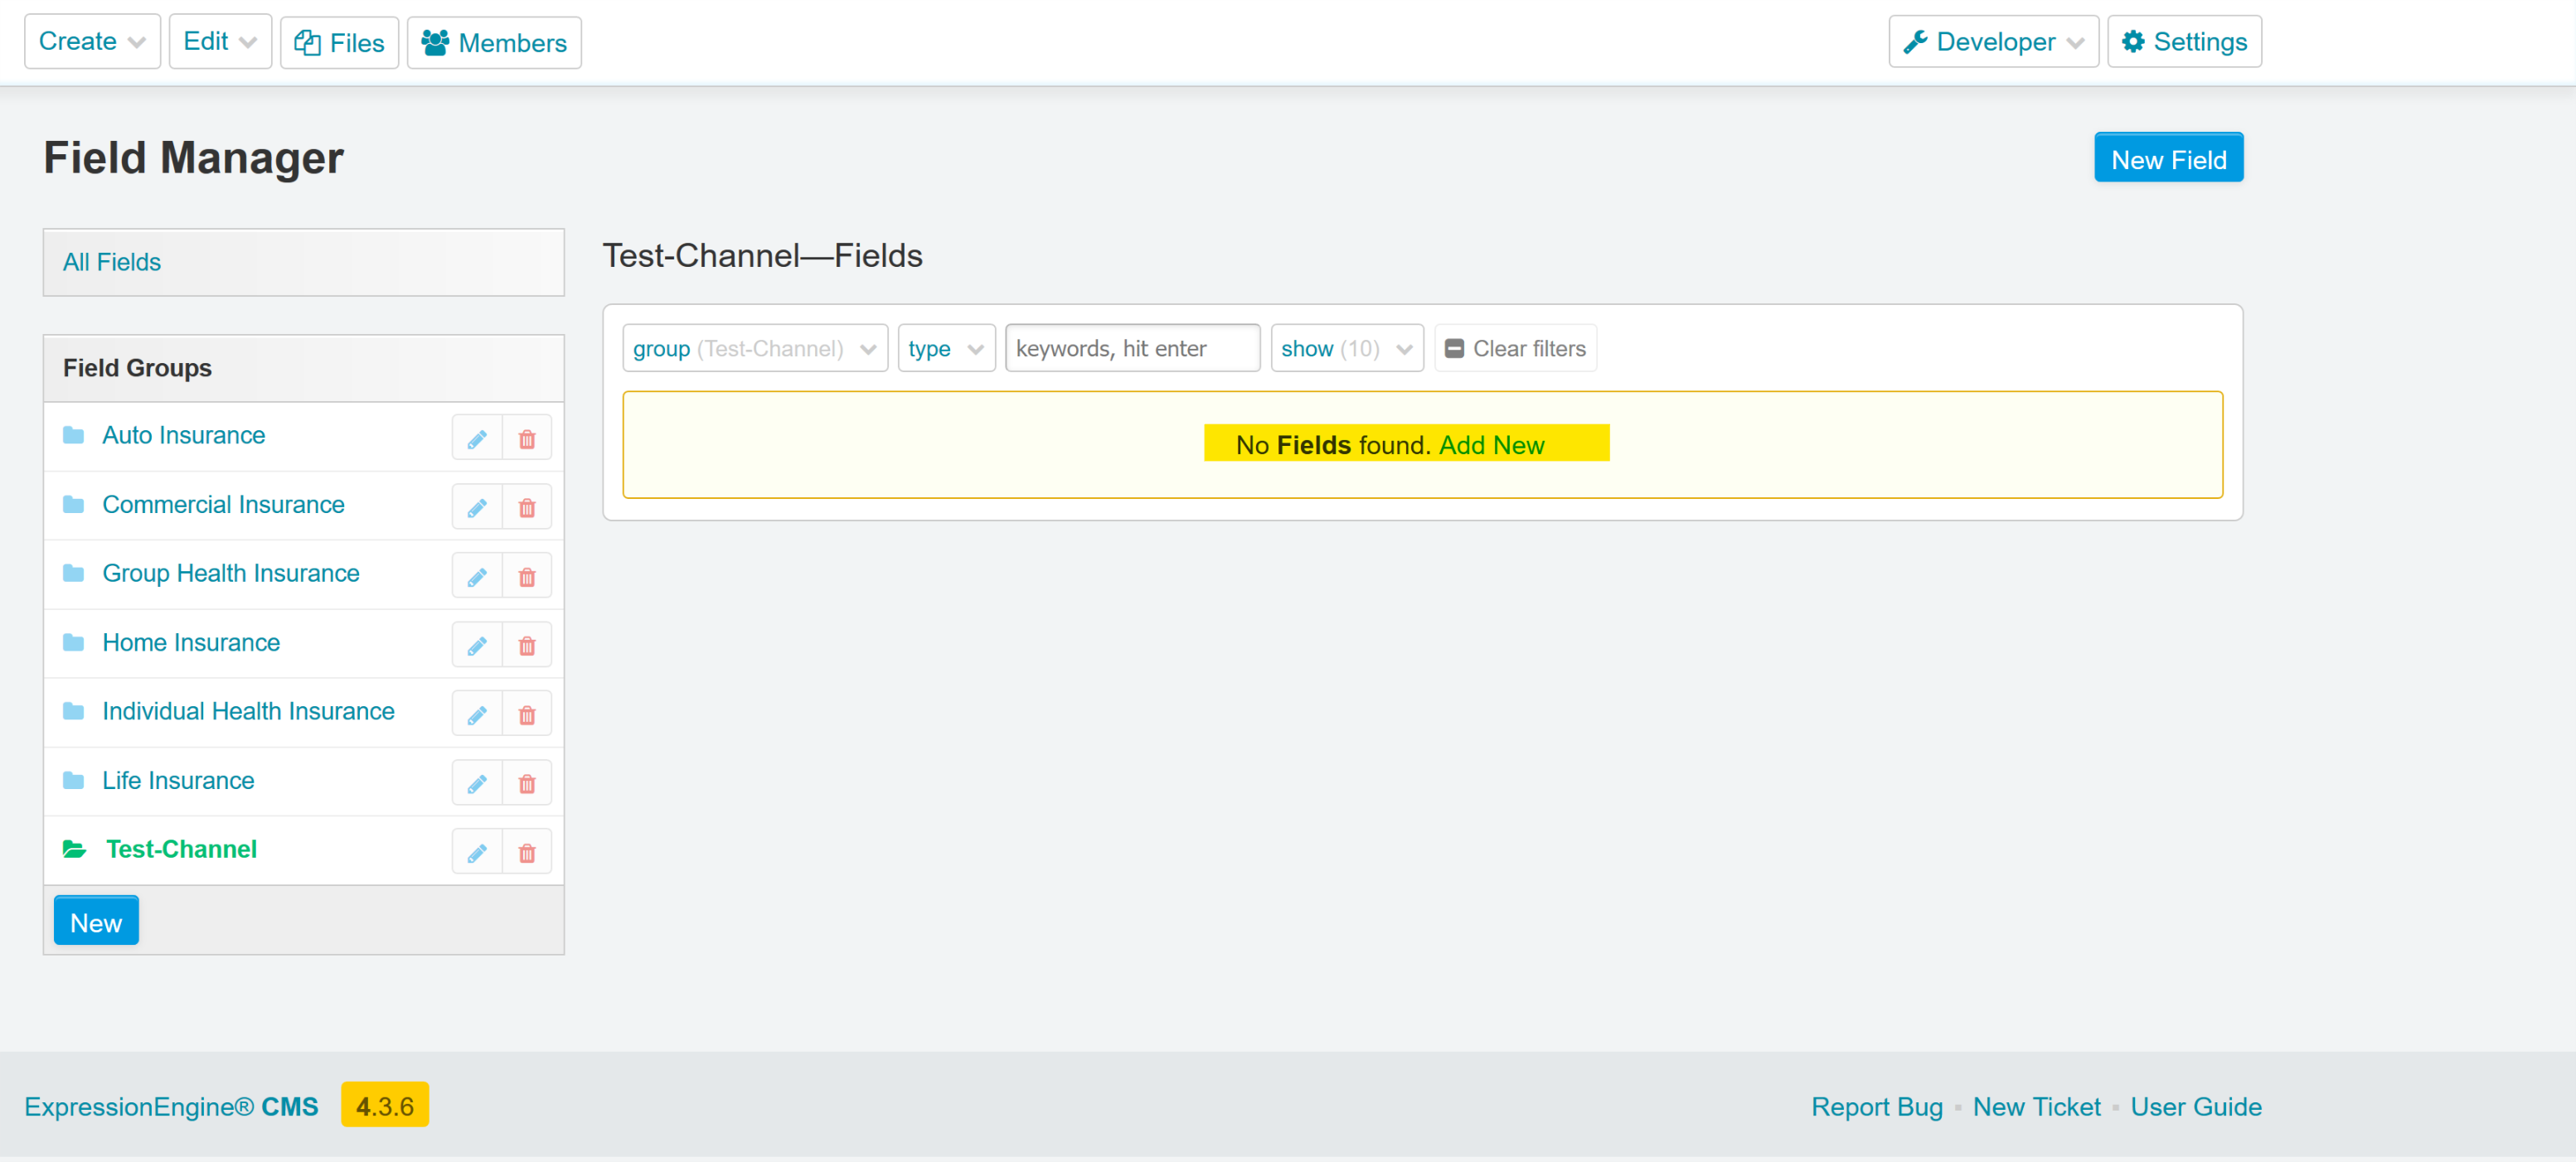2576x1162 pixels.
Task: Expand the Developer menu
Action: (1993, 41)
